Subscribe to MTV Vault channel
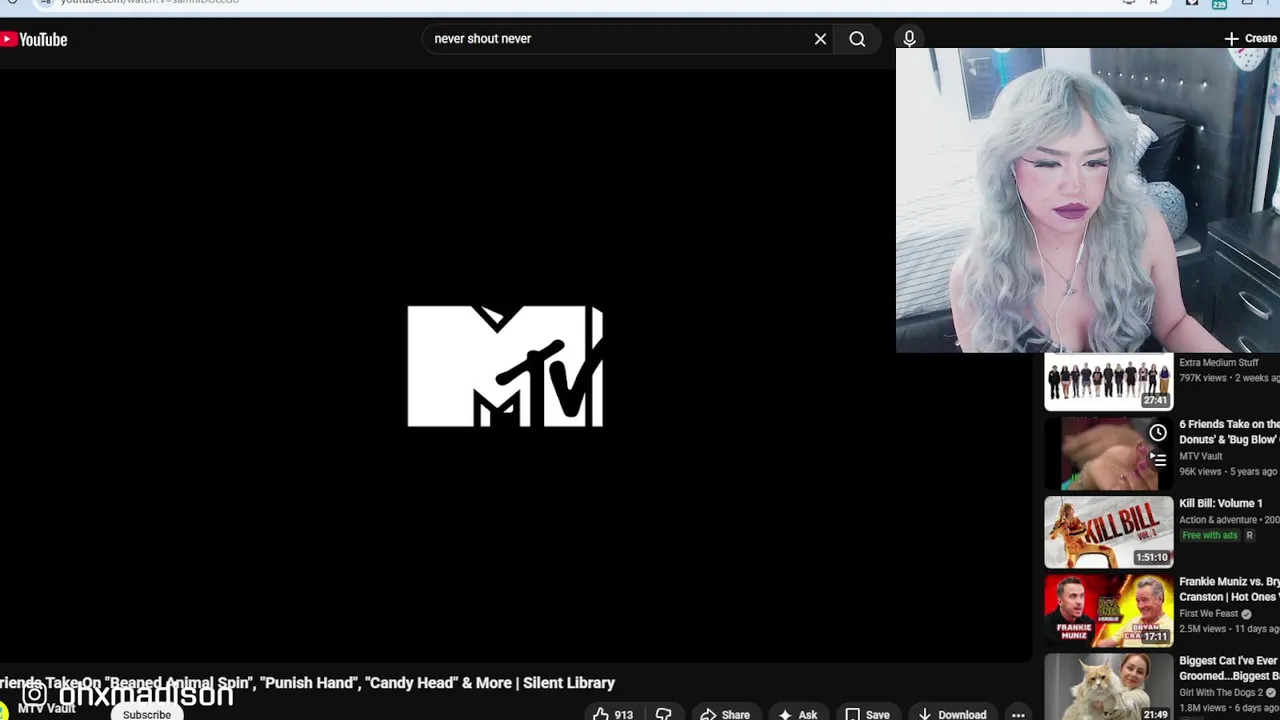Image resolution: width=1280 pixels, height=720 pixels. (147, 714)
